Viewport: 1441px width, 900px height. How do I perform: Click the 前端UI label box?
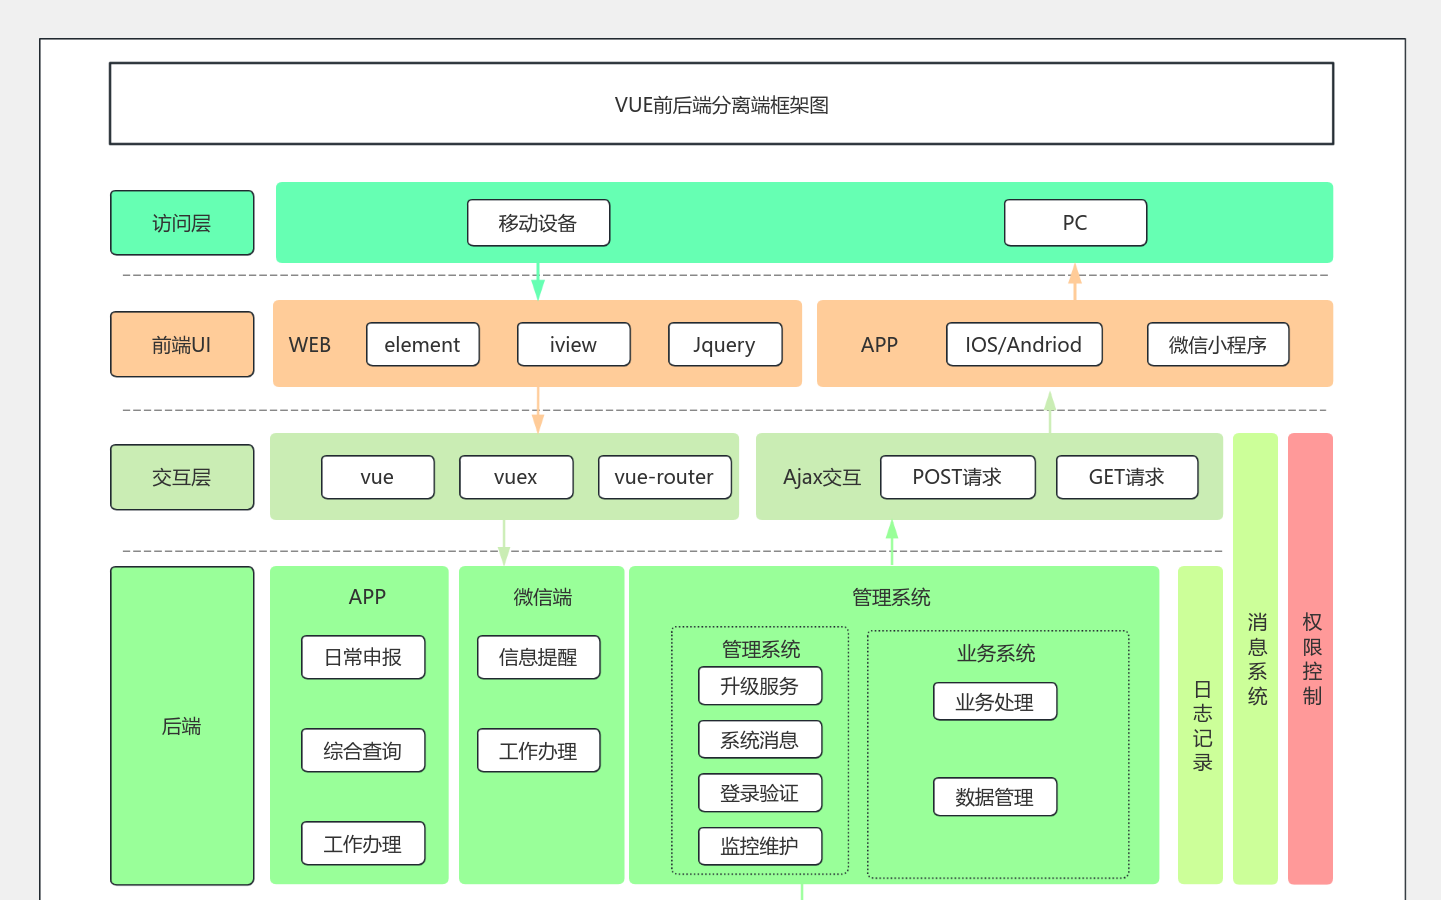182,345
